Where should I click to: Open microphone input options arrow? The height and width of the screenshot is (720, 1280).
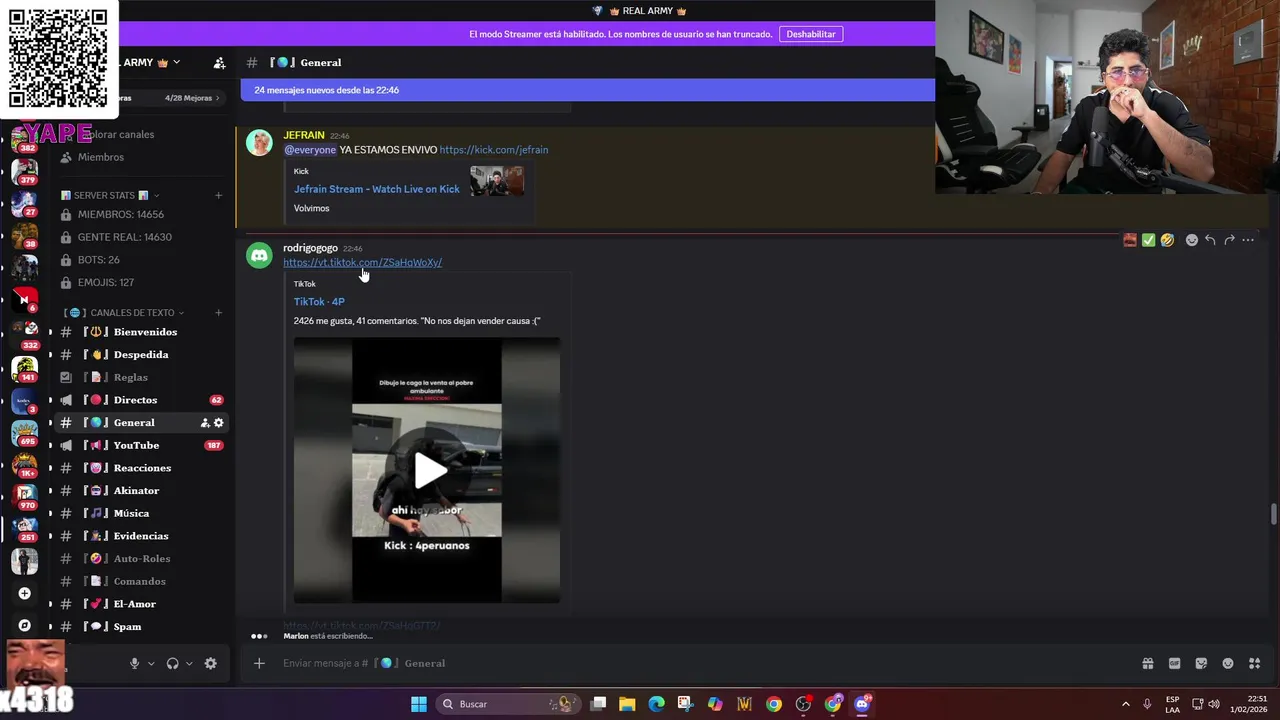point(151,663)
